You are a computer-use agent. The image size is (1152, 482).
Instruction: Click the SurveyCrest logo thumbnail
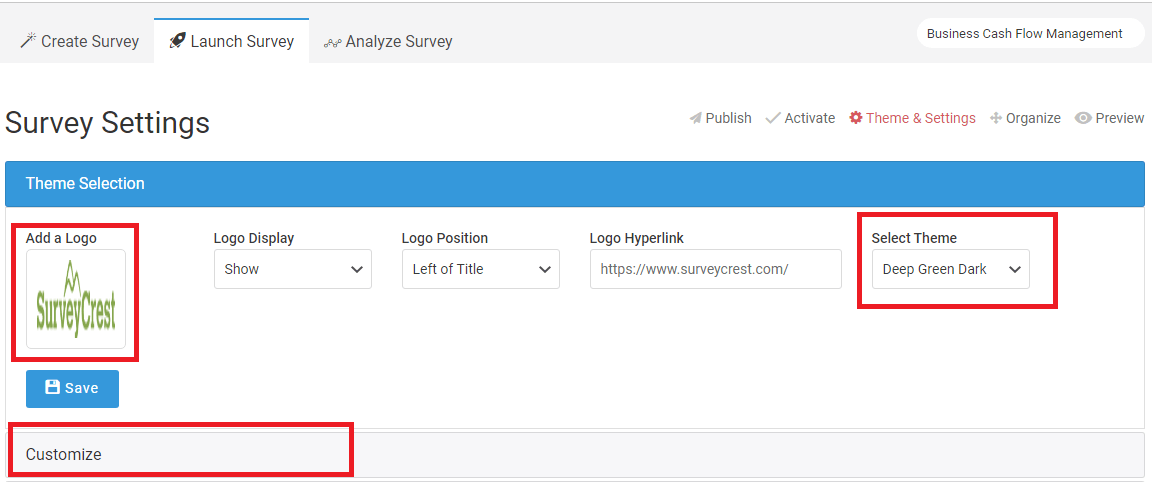76,299
